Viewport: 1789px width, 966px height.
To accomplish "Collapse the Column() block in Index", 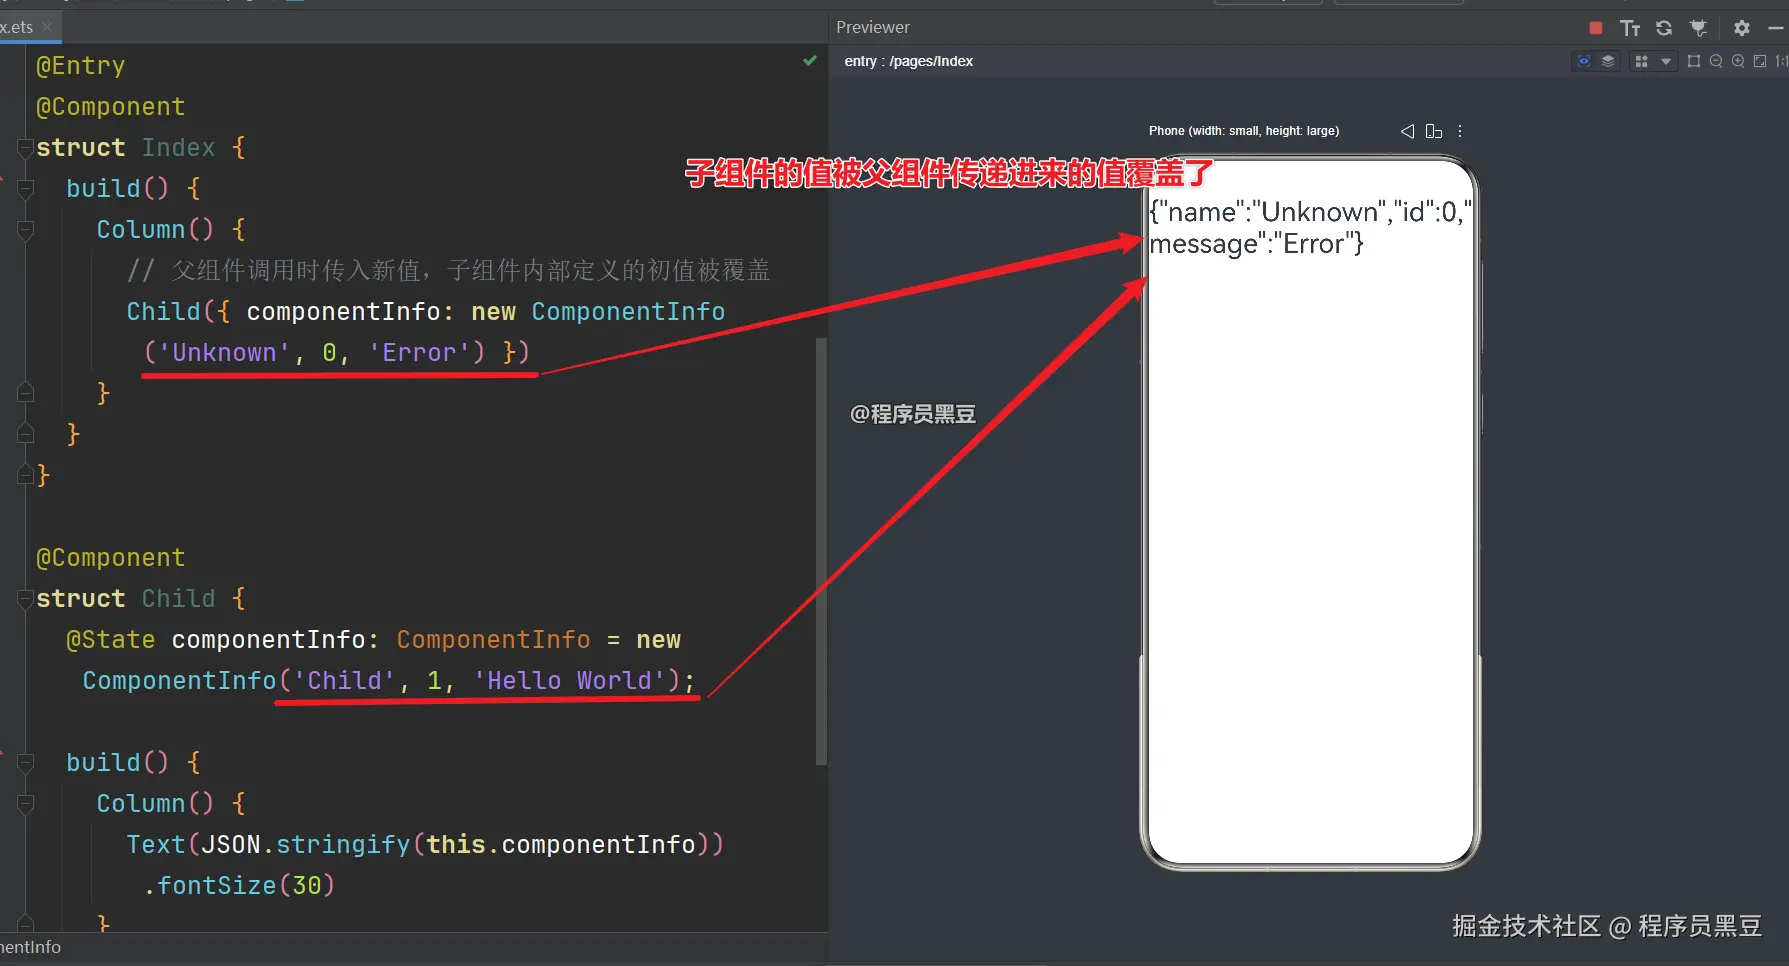I will point(25,230).
